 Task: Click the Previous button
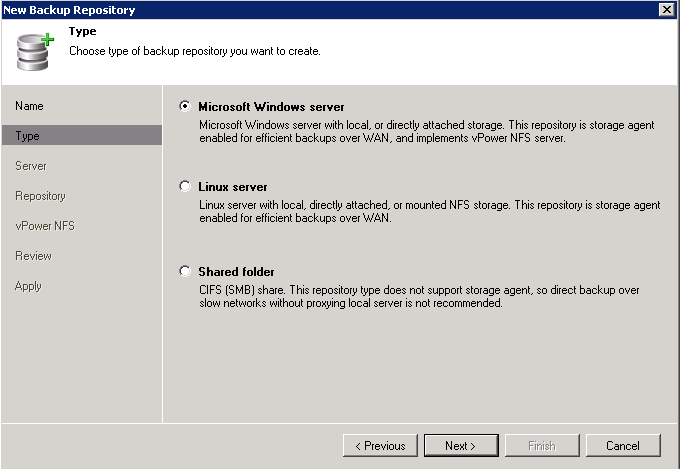(380, 446)
